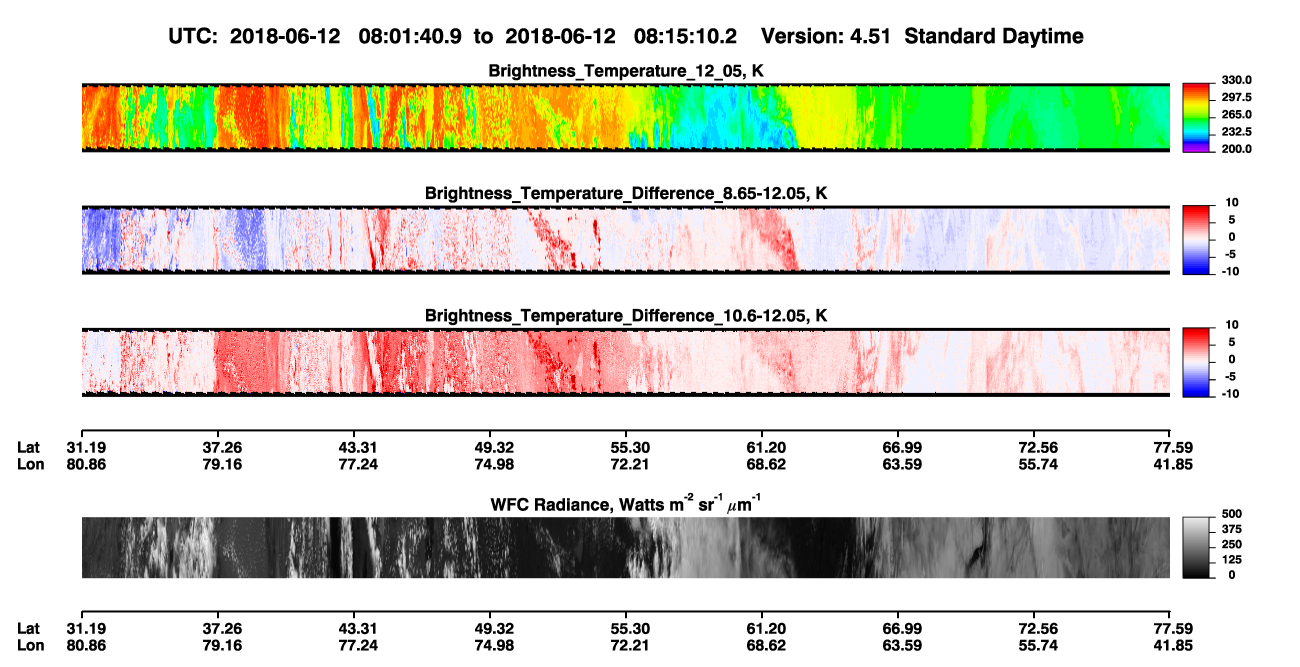Select the 'Version: 4.51' text in header
1300x667 pixels.
click(827, 36)
